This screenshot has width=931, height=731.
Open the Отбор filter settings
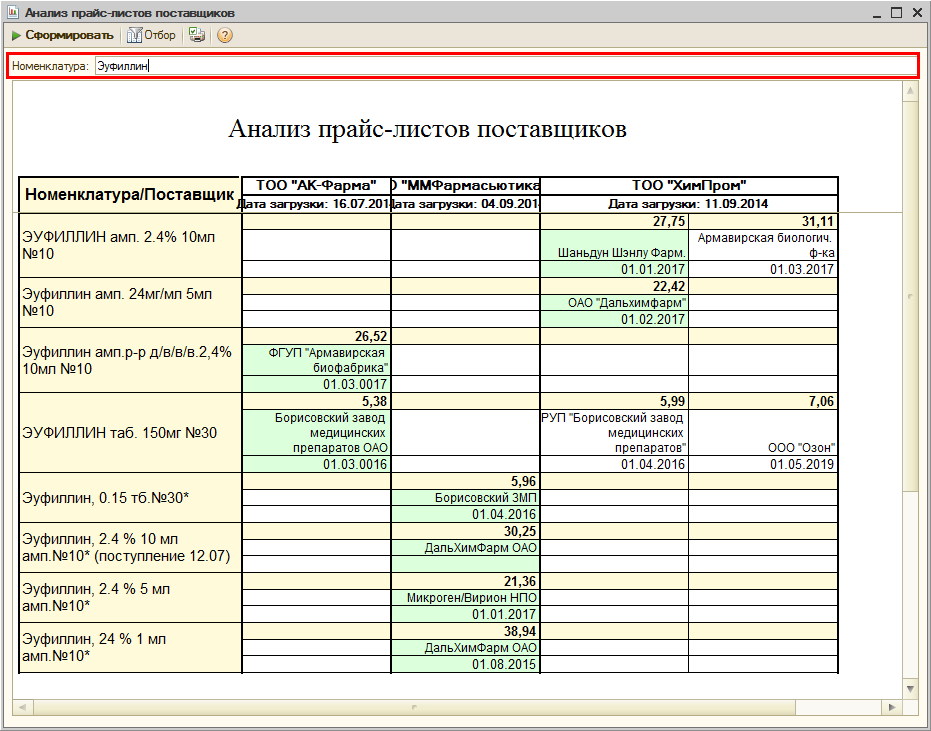click(x=151, y=35)
